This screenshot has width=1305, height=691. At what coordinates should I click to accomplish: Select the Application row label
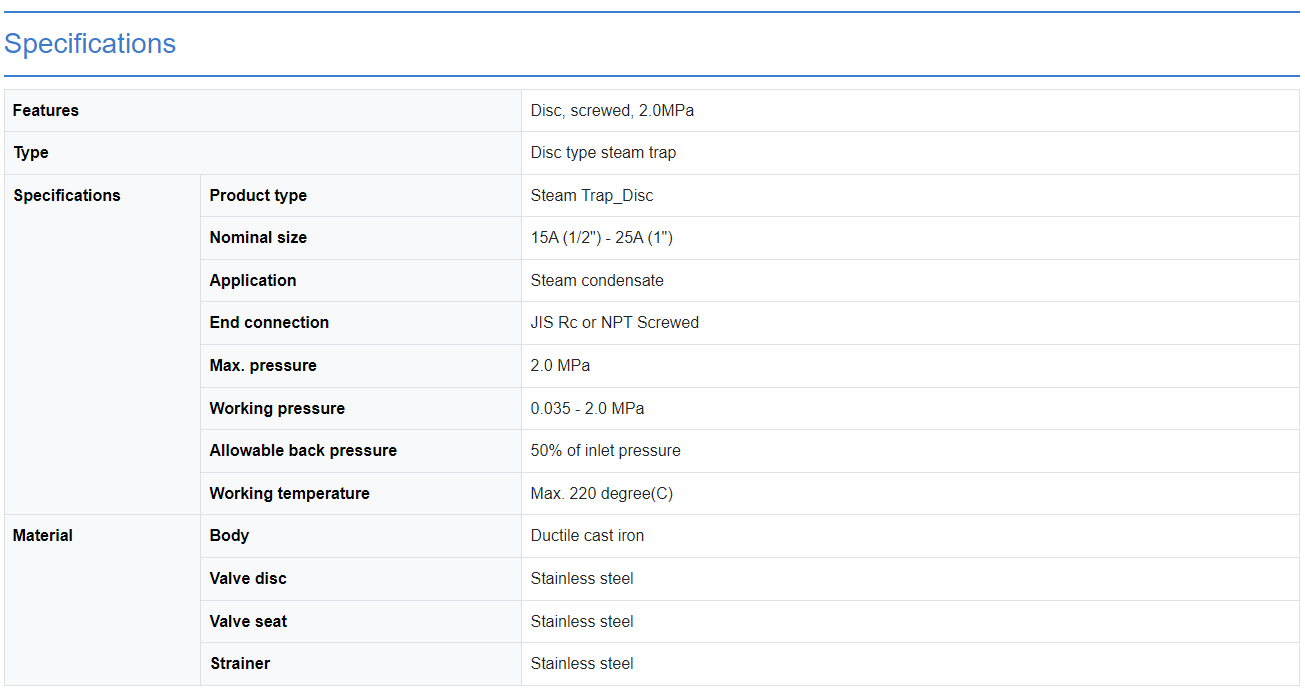[253, 281]
